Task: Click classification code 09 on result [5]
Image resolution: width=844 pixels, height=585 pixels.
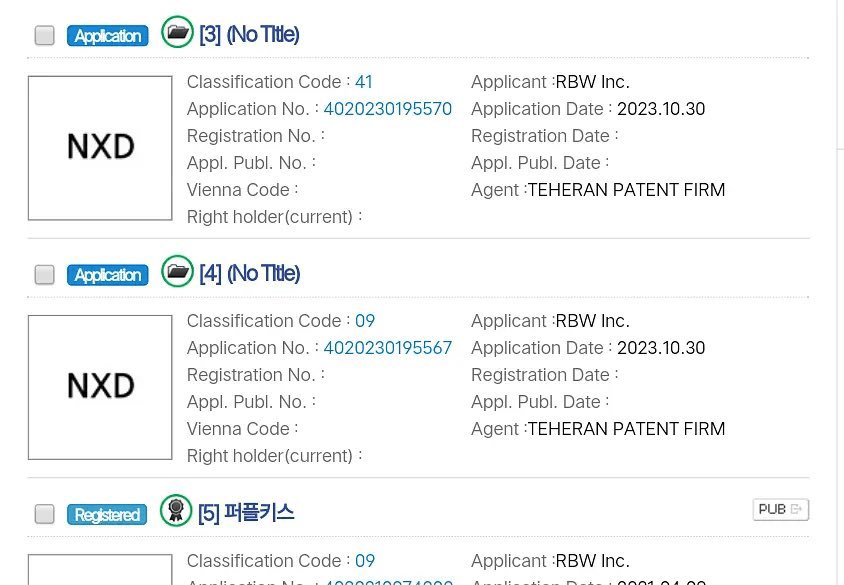Action: pos(365,561)
